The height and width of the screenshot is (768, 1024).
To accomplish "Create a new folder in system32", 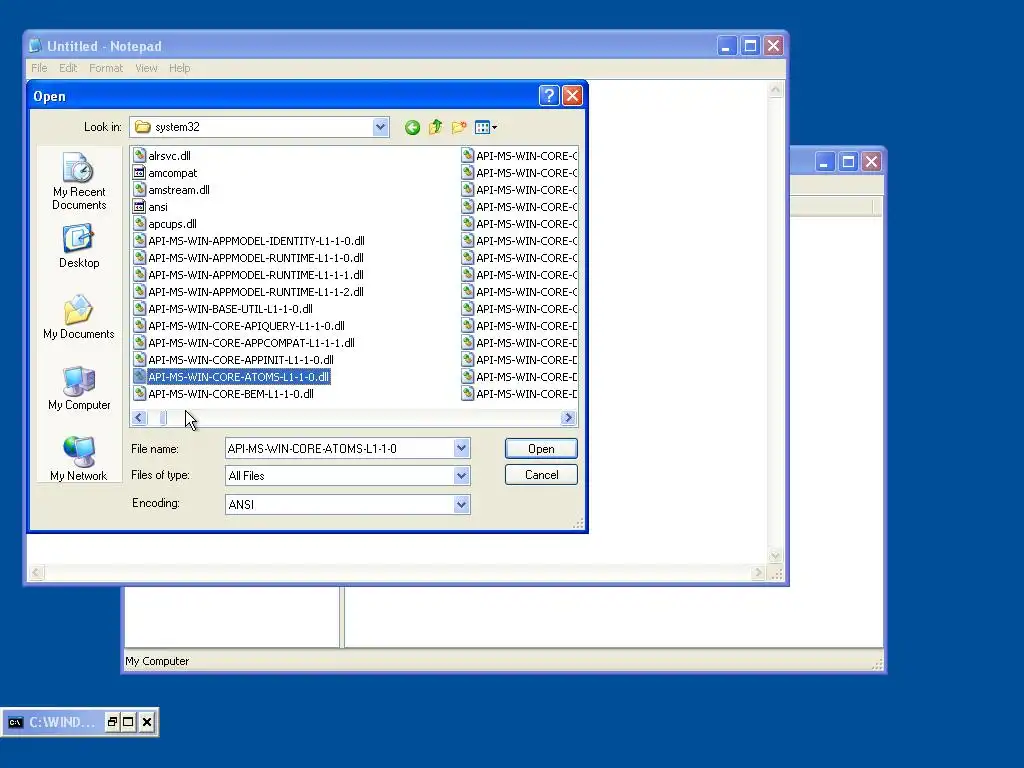I will pyautogui.click(x=459, y=127).
